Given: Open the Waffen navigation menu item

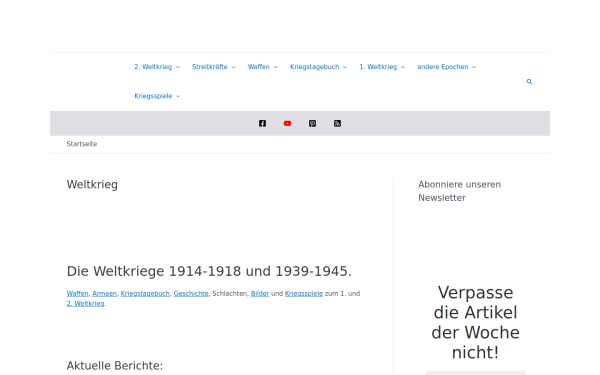Looking at the screenshot, I should (x=259, y=67).
